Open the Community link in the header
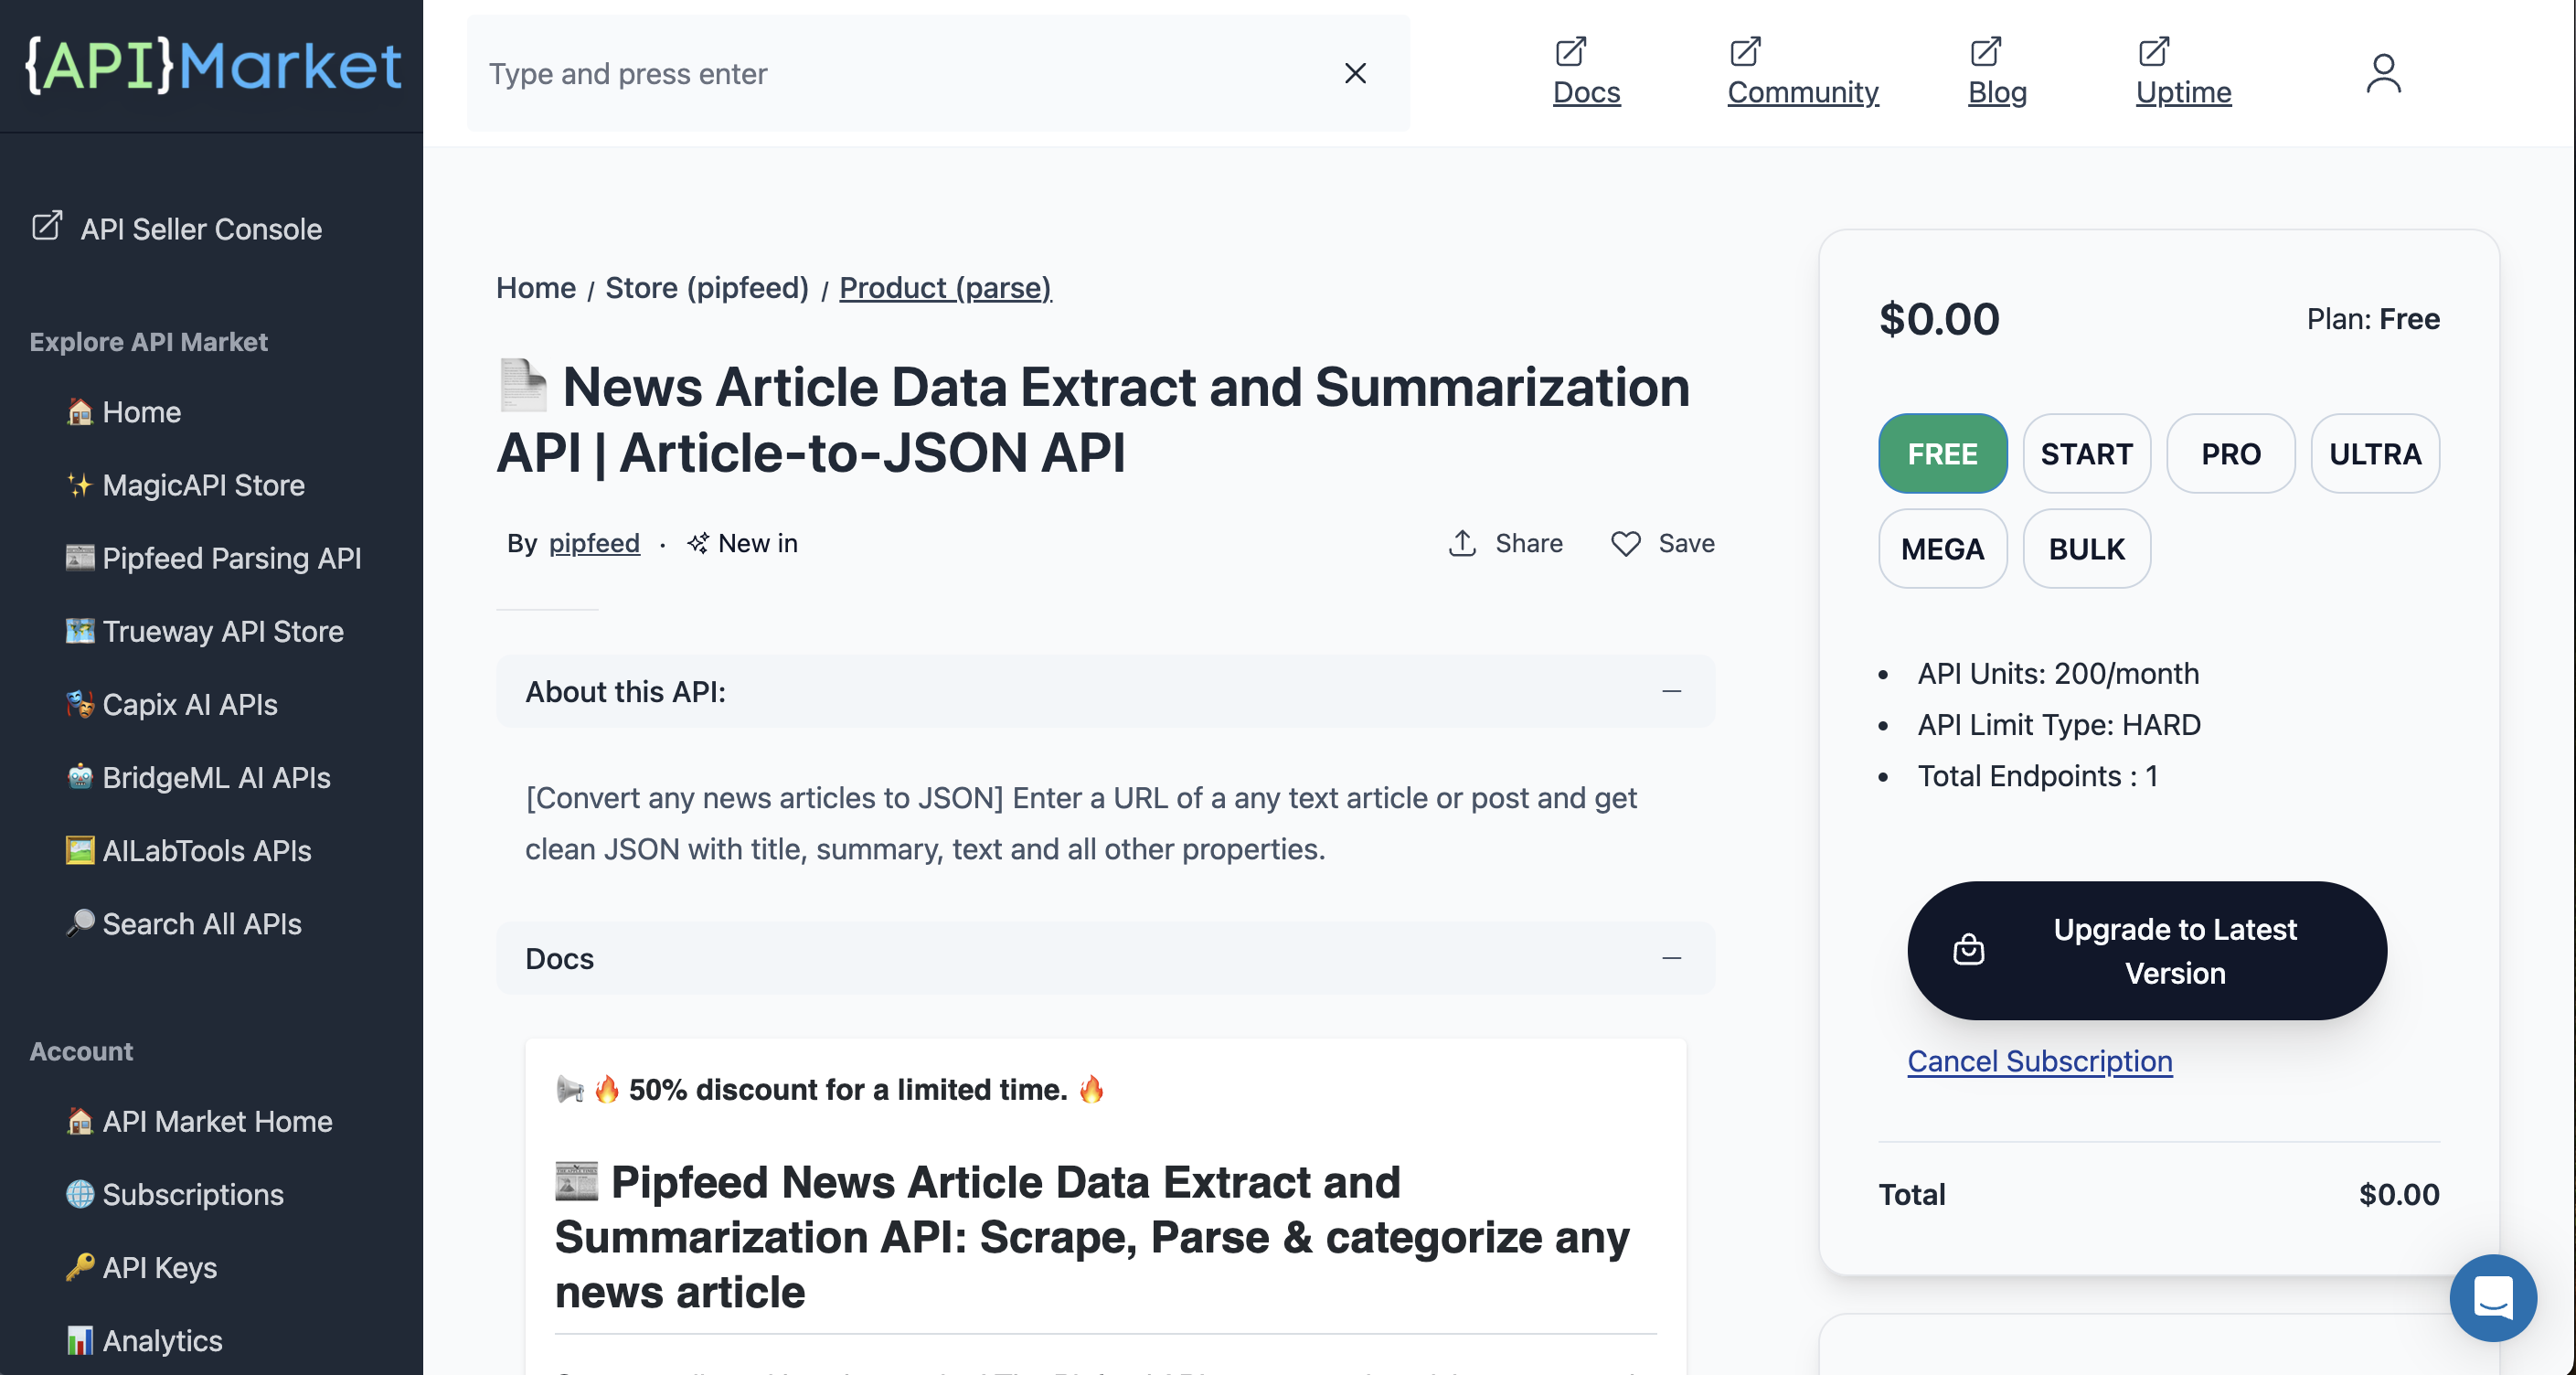This screenshot has width=2576, height=1375. point(1802,91)
